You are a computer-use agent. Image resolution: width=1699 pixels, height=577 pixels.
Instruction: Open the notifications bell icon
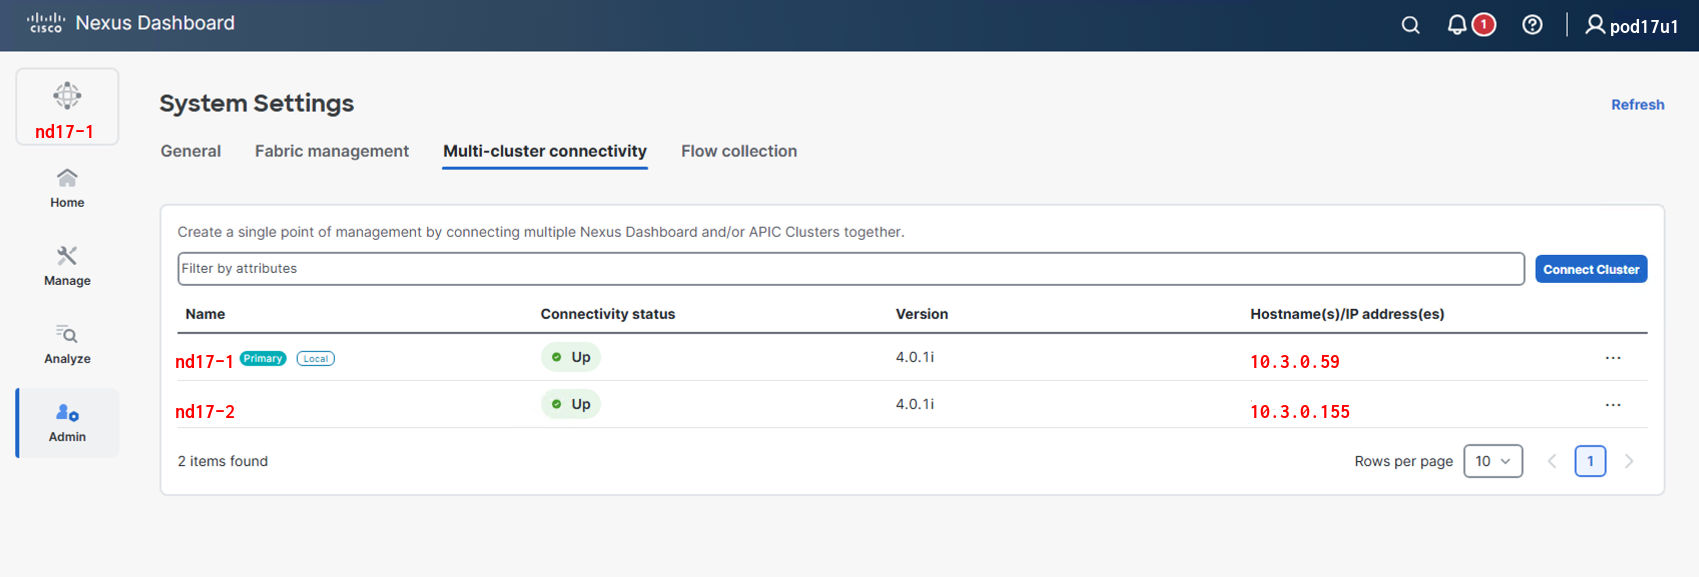(x=1457, y=25)
